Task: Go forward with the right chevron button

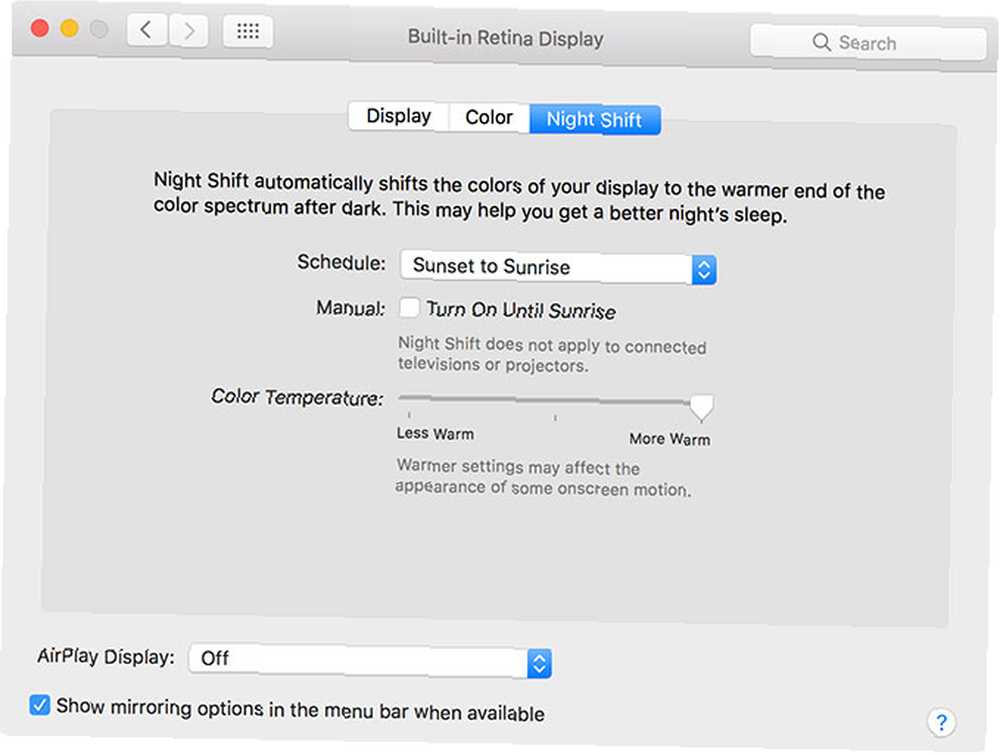Action: pyautogui.click(x=189, y=30)
